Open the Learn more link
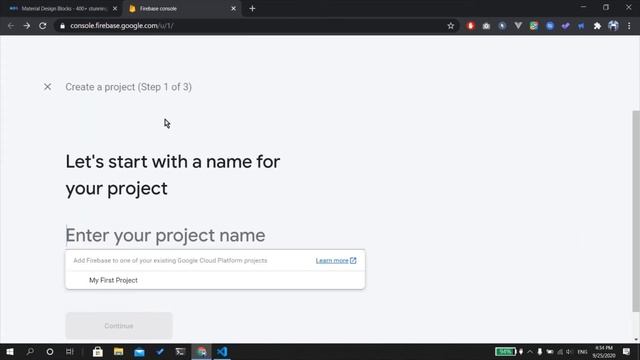 coord(336,260)
